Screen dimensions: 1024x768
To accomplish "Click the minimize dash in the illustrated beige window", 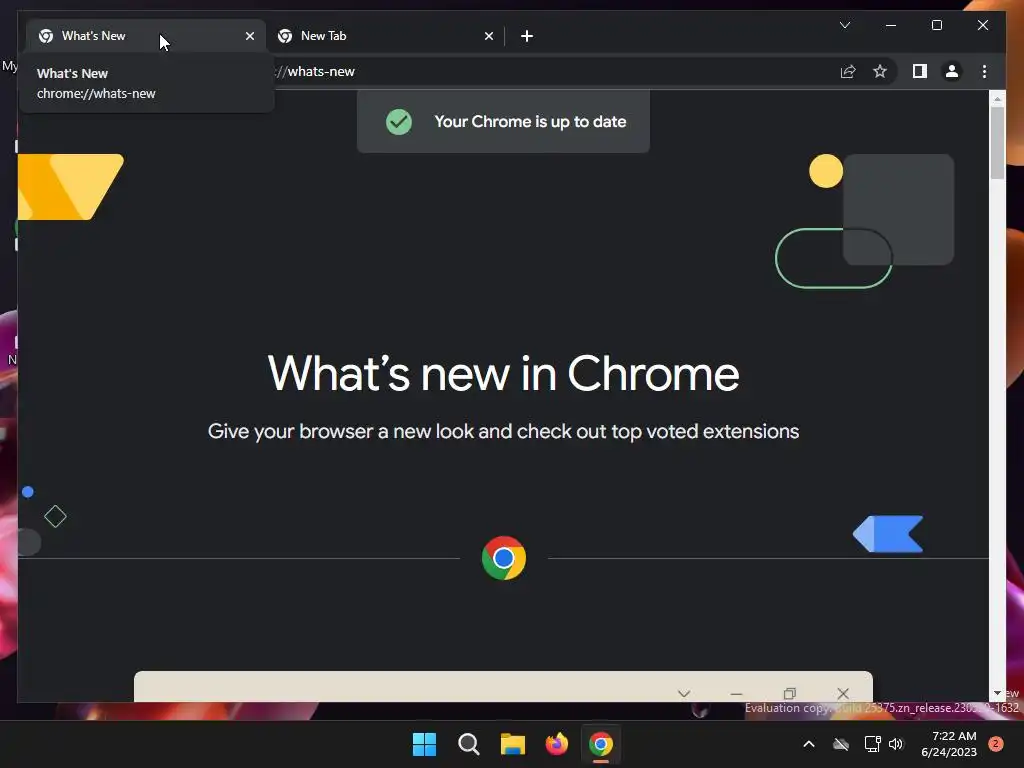I will pos(736,694).
